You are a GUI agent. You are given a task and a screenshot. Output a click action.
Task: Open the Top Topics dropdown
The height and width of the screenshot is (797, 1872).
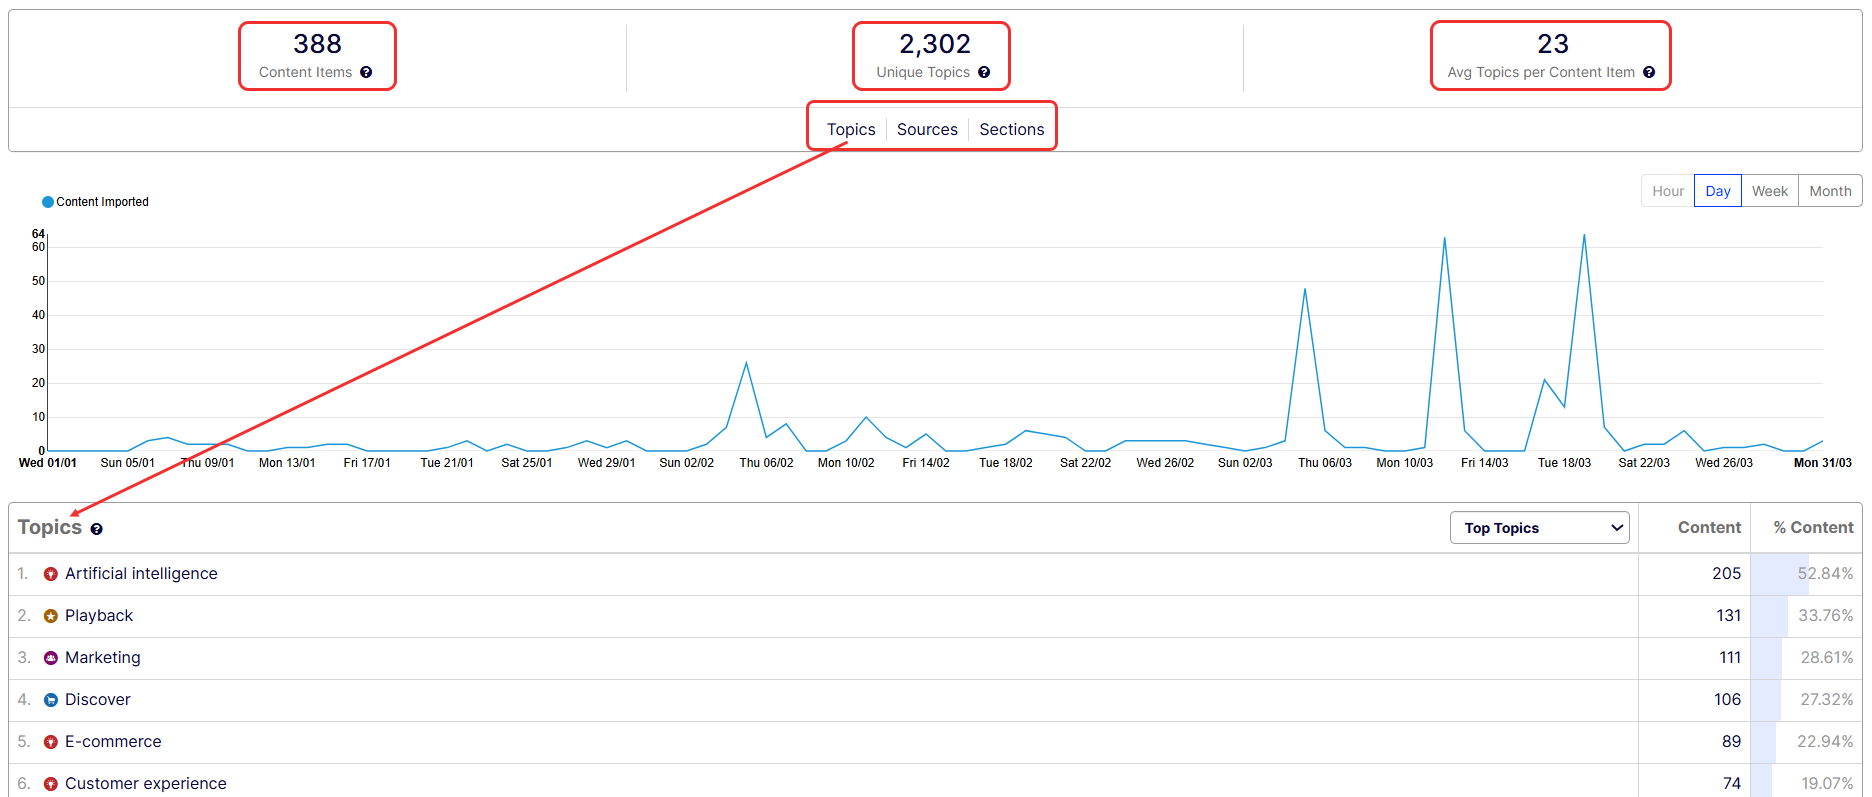[x=1539, y=528]
